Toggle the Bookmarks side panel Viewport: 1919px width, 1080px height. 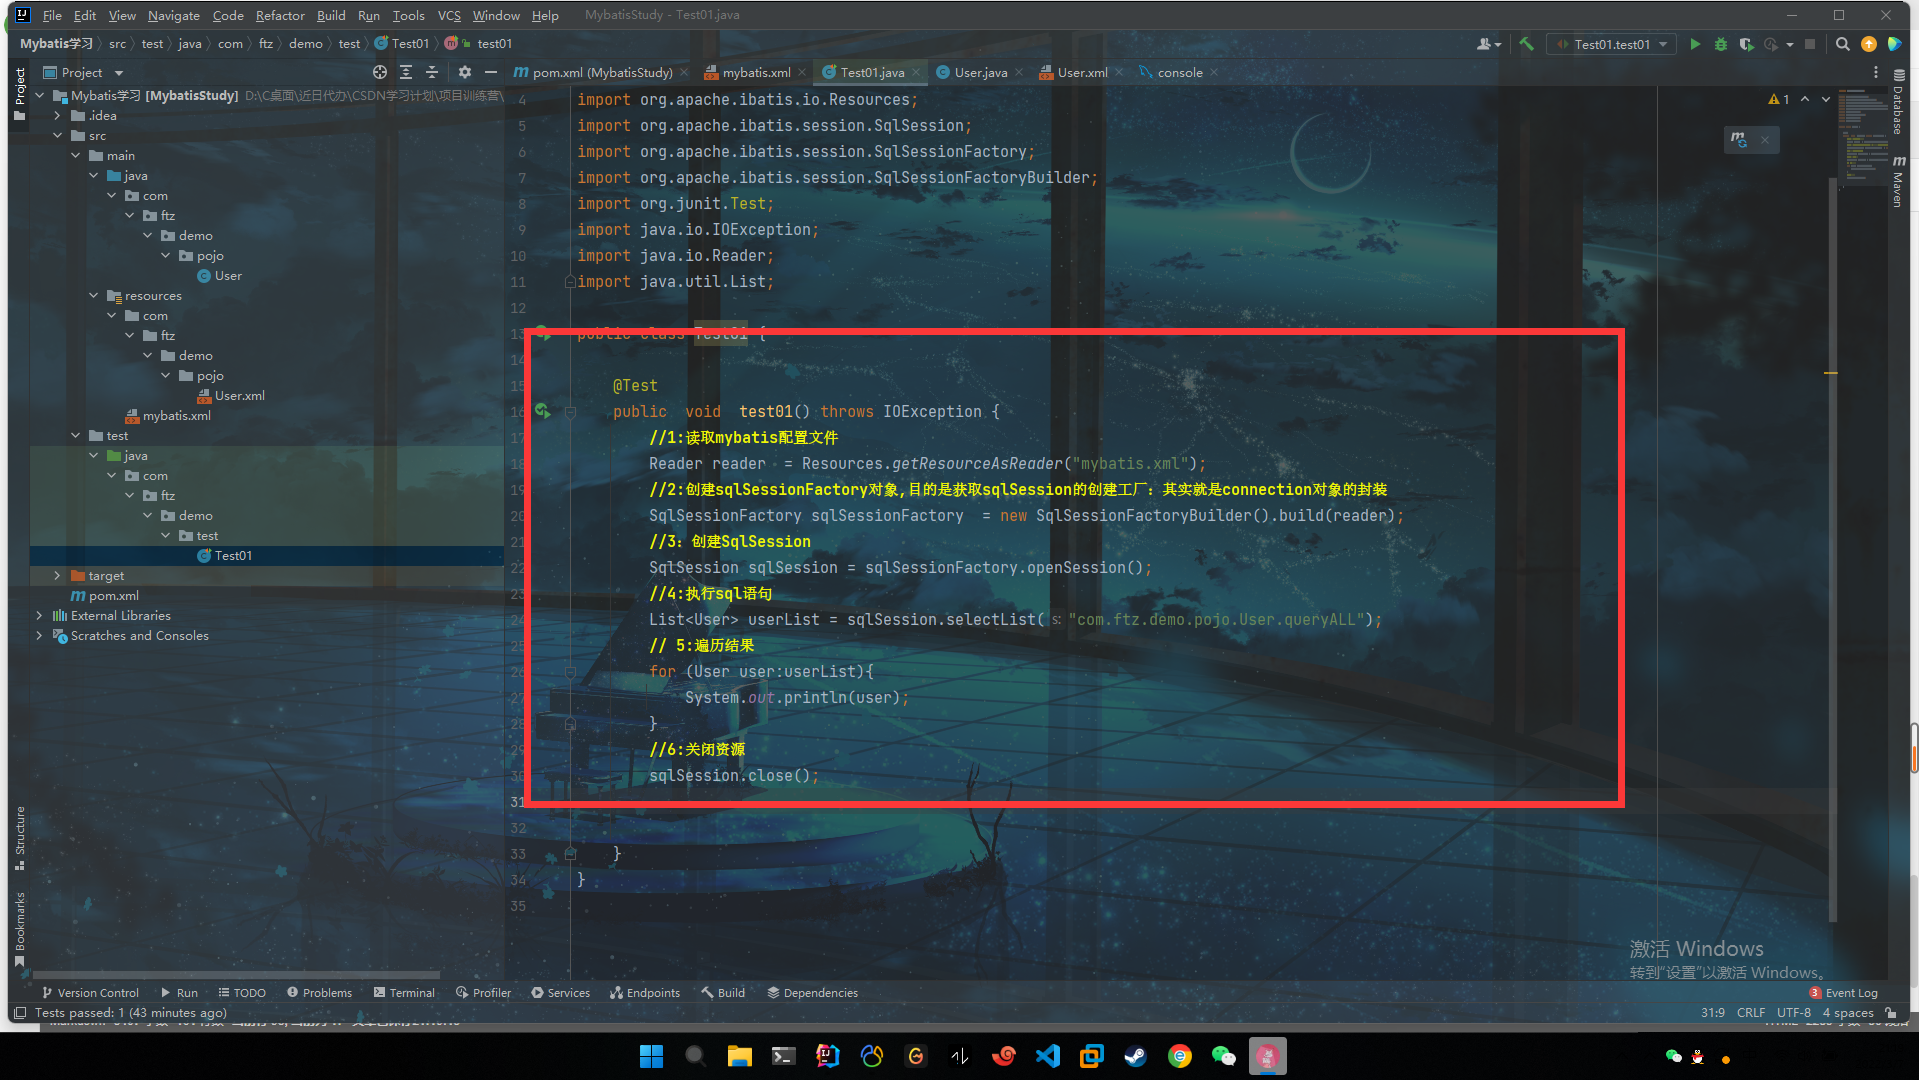click(x=19, y=930)
